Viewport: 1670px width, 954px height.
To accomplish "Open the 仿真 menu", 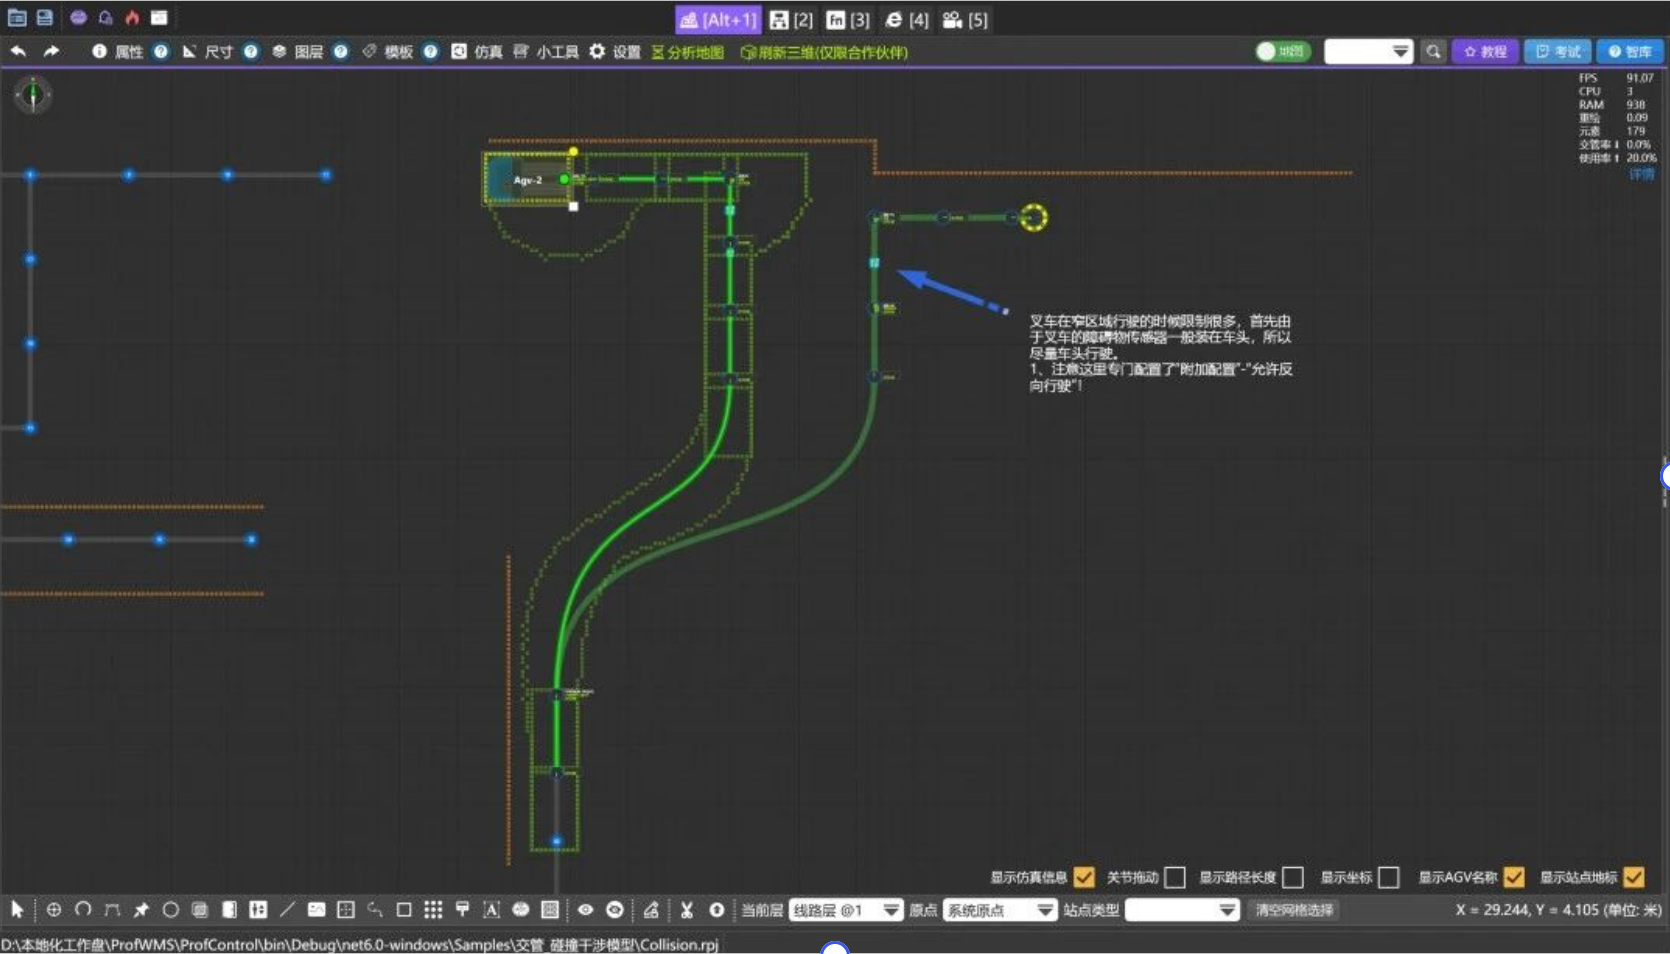I will [477, 51].
